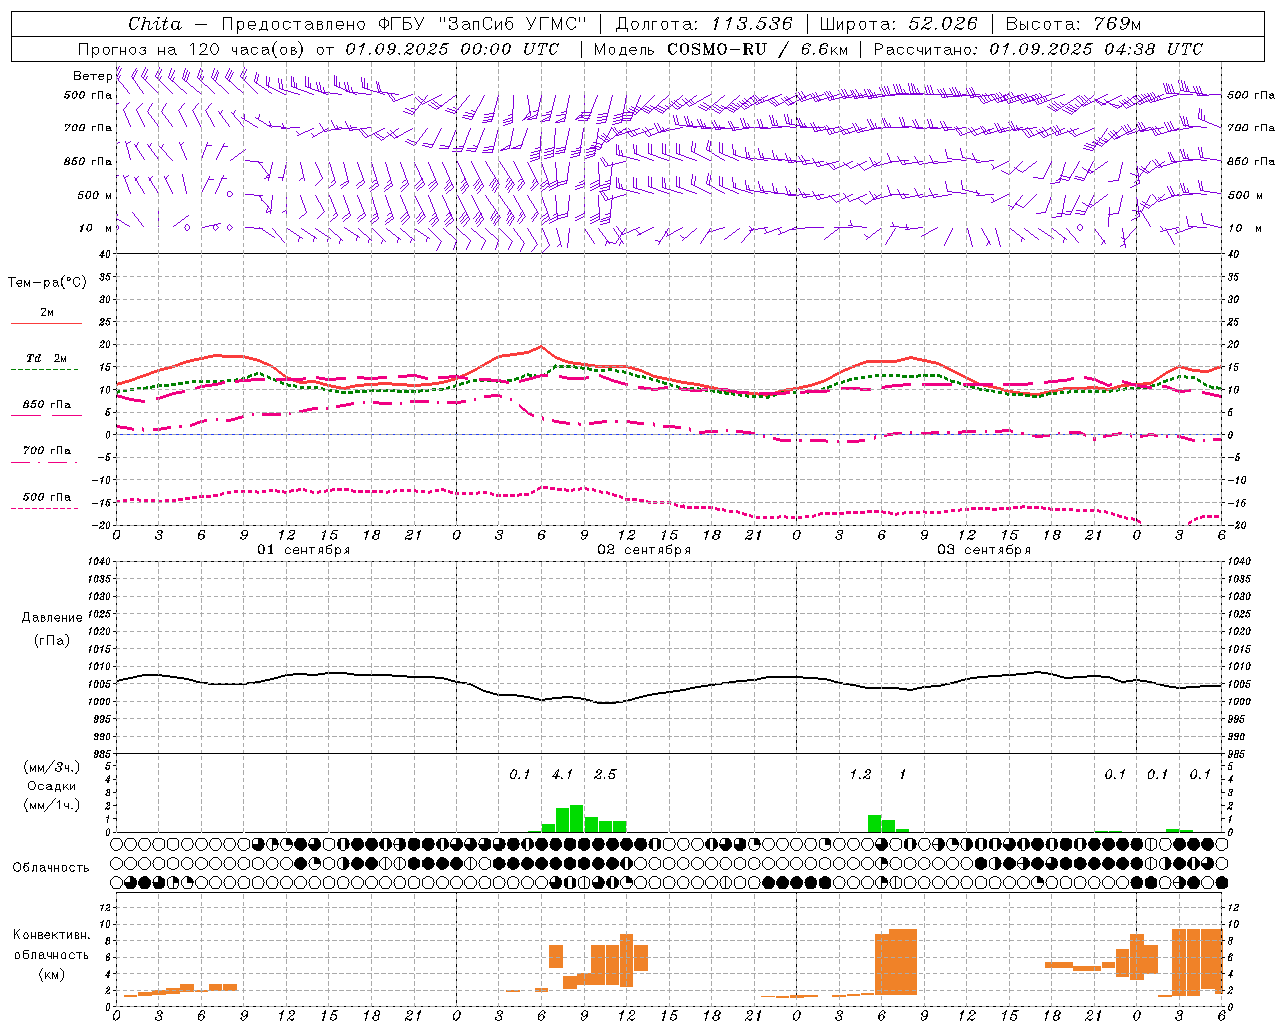1280x1024 pixels.
Task: Click the 700 гПа temperature legend entry
Action: tap(46, 451)
